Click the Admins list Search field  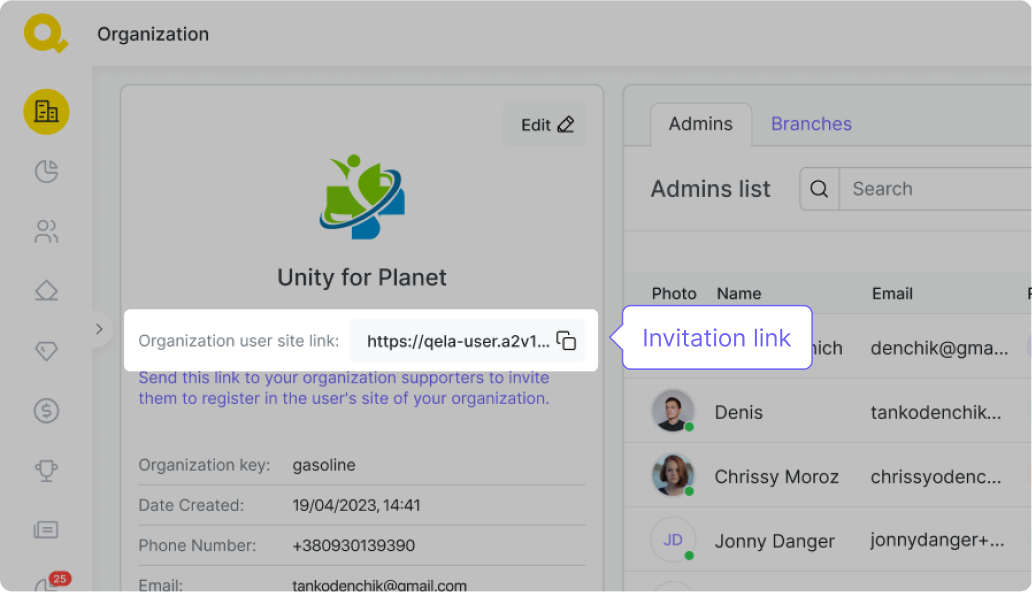tap(930, 189)
